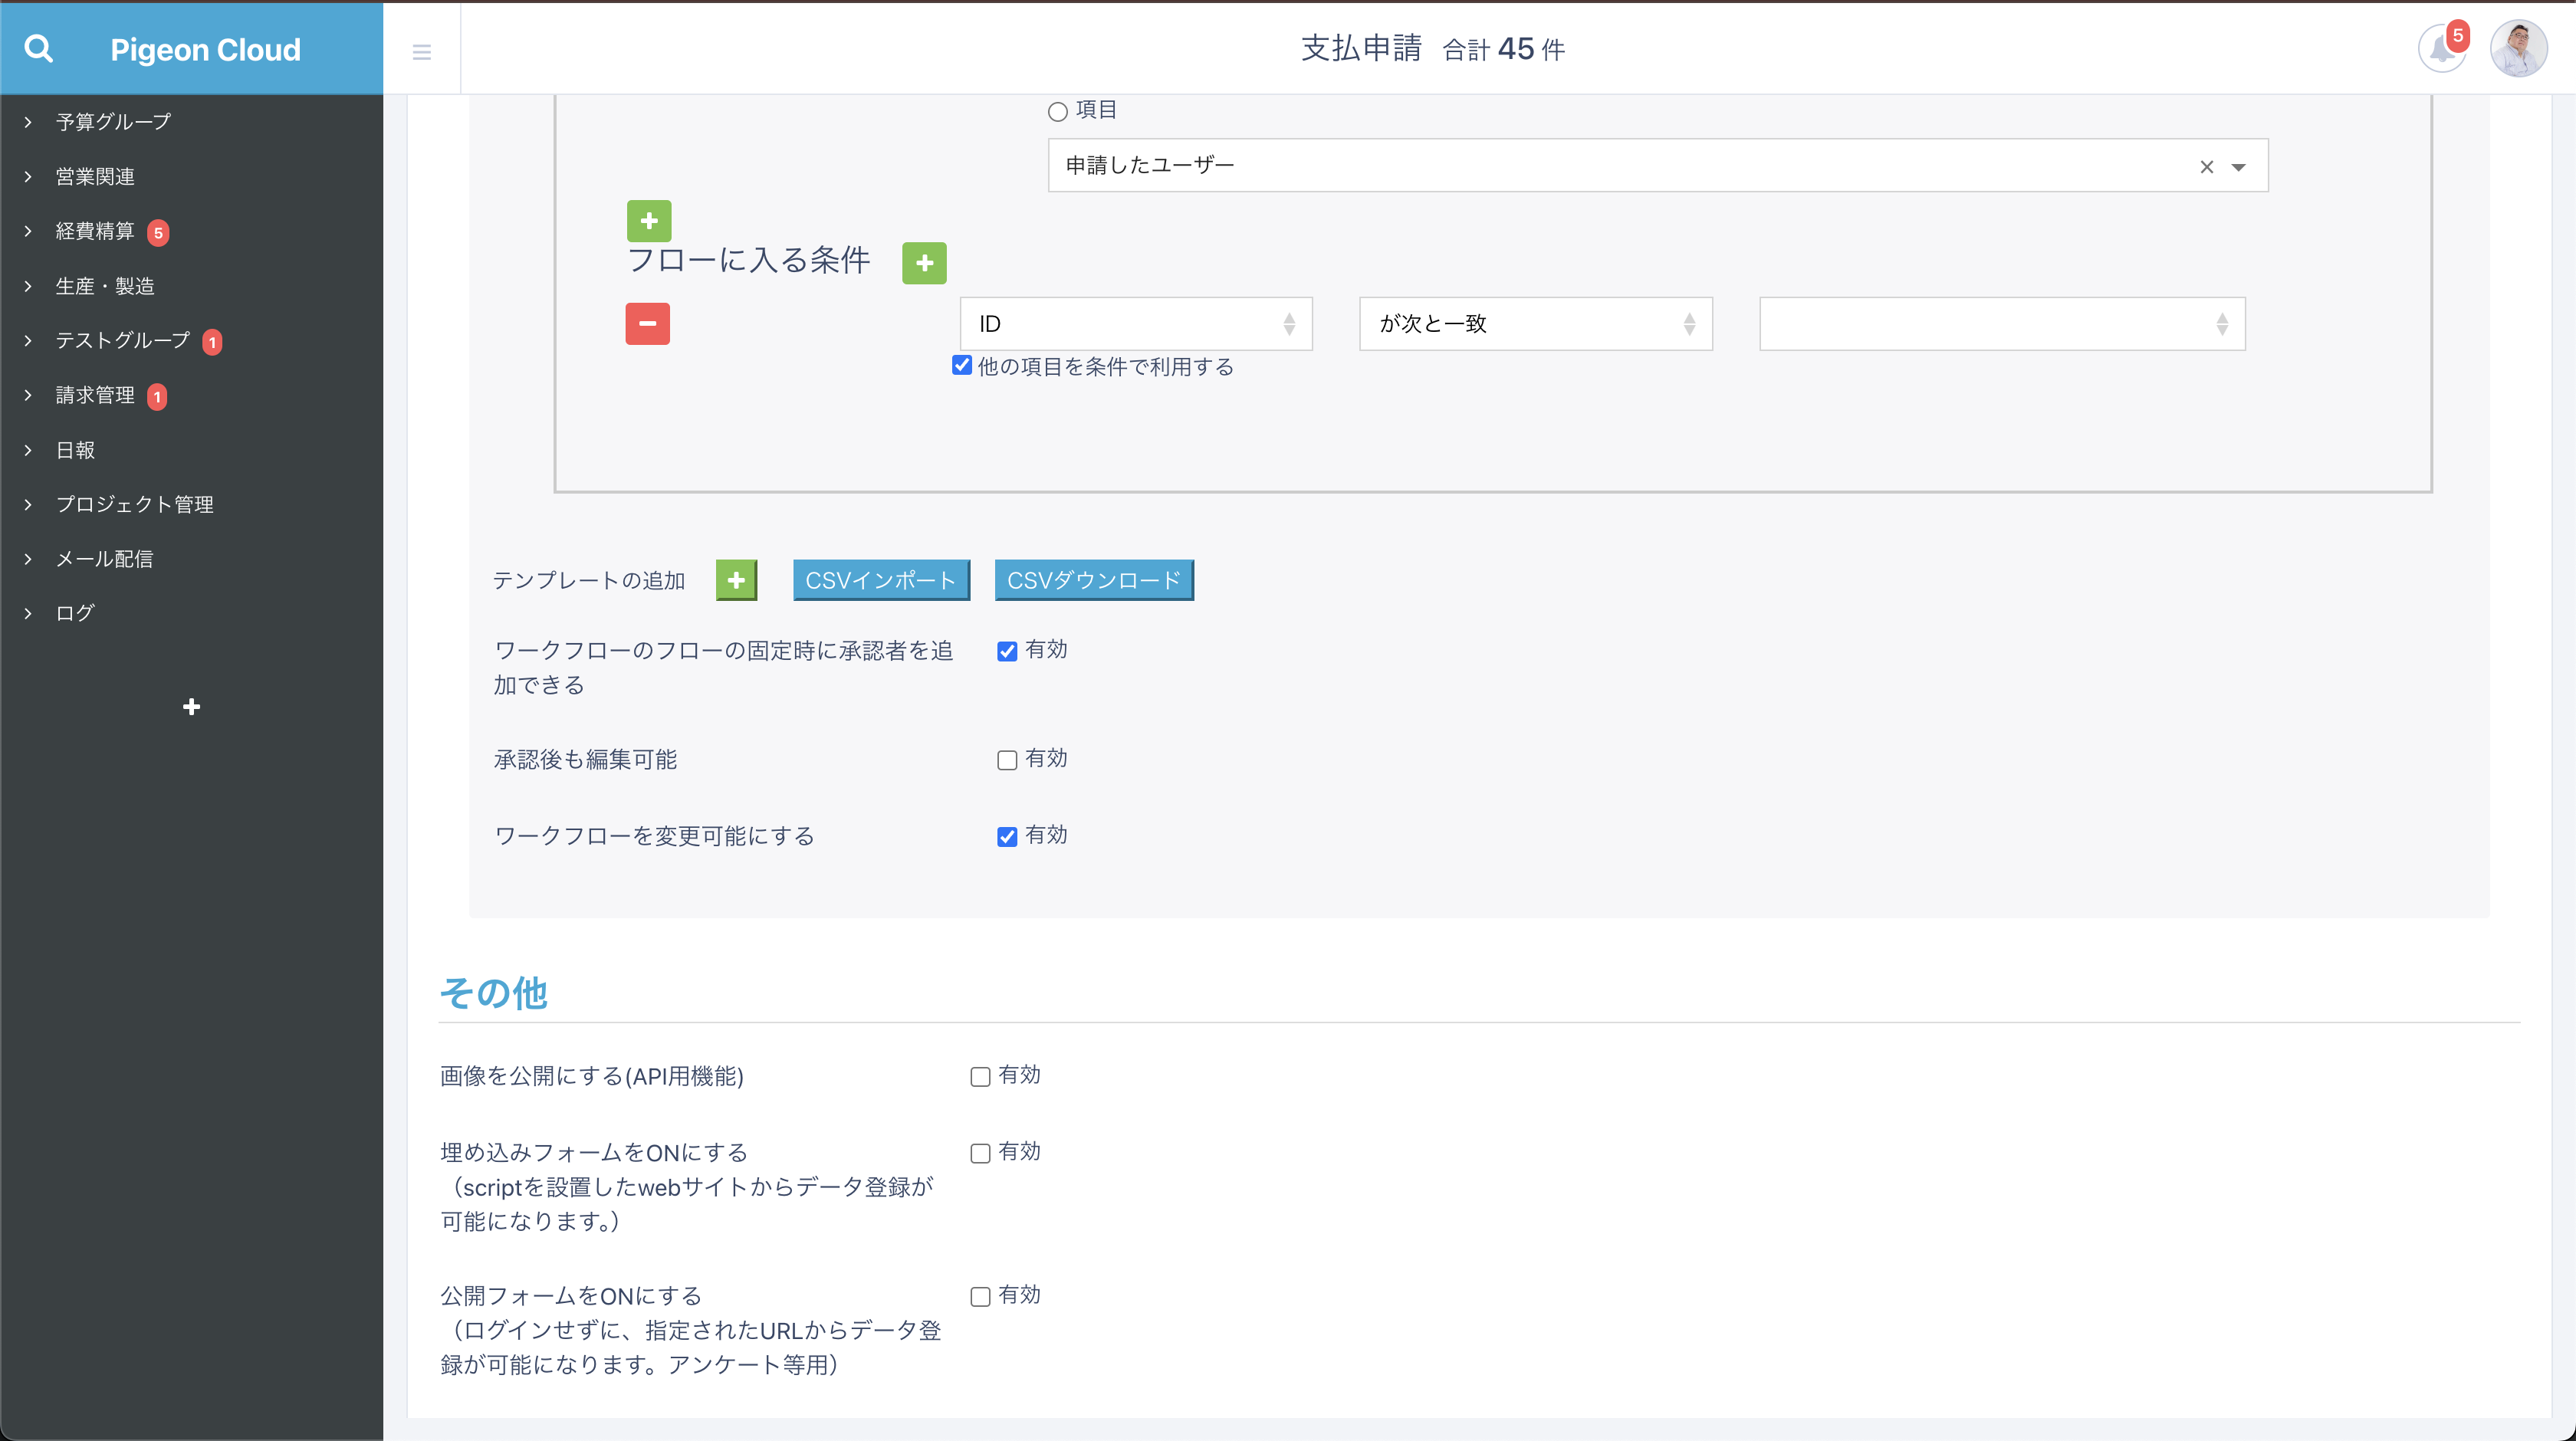Screen dimensions: 2576x1441
Task: Click green plus beside テンプレートの追加
Action: [736, 580]
